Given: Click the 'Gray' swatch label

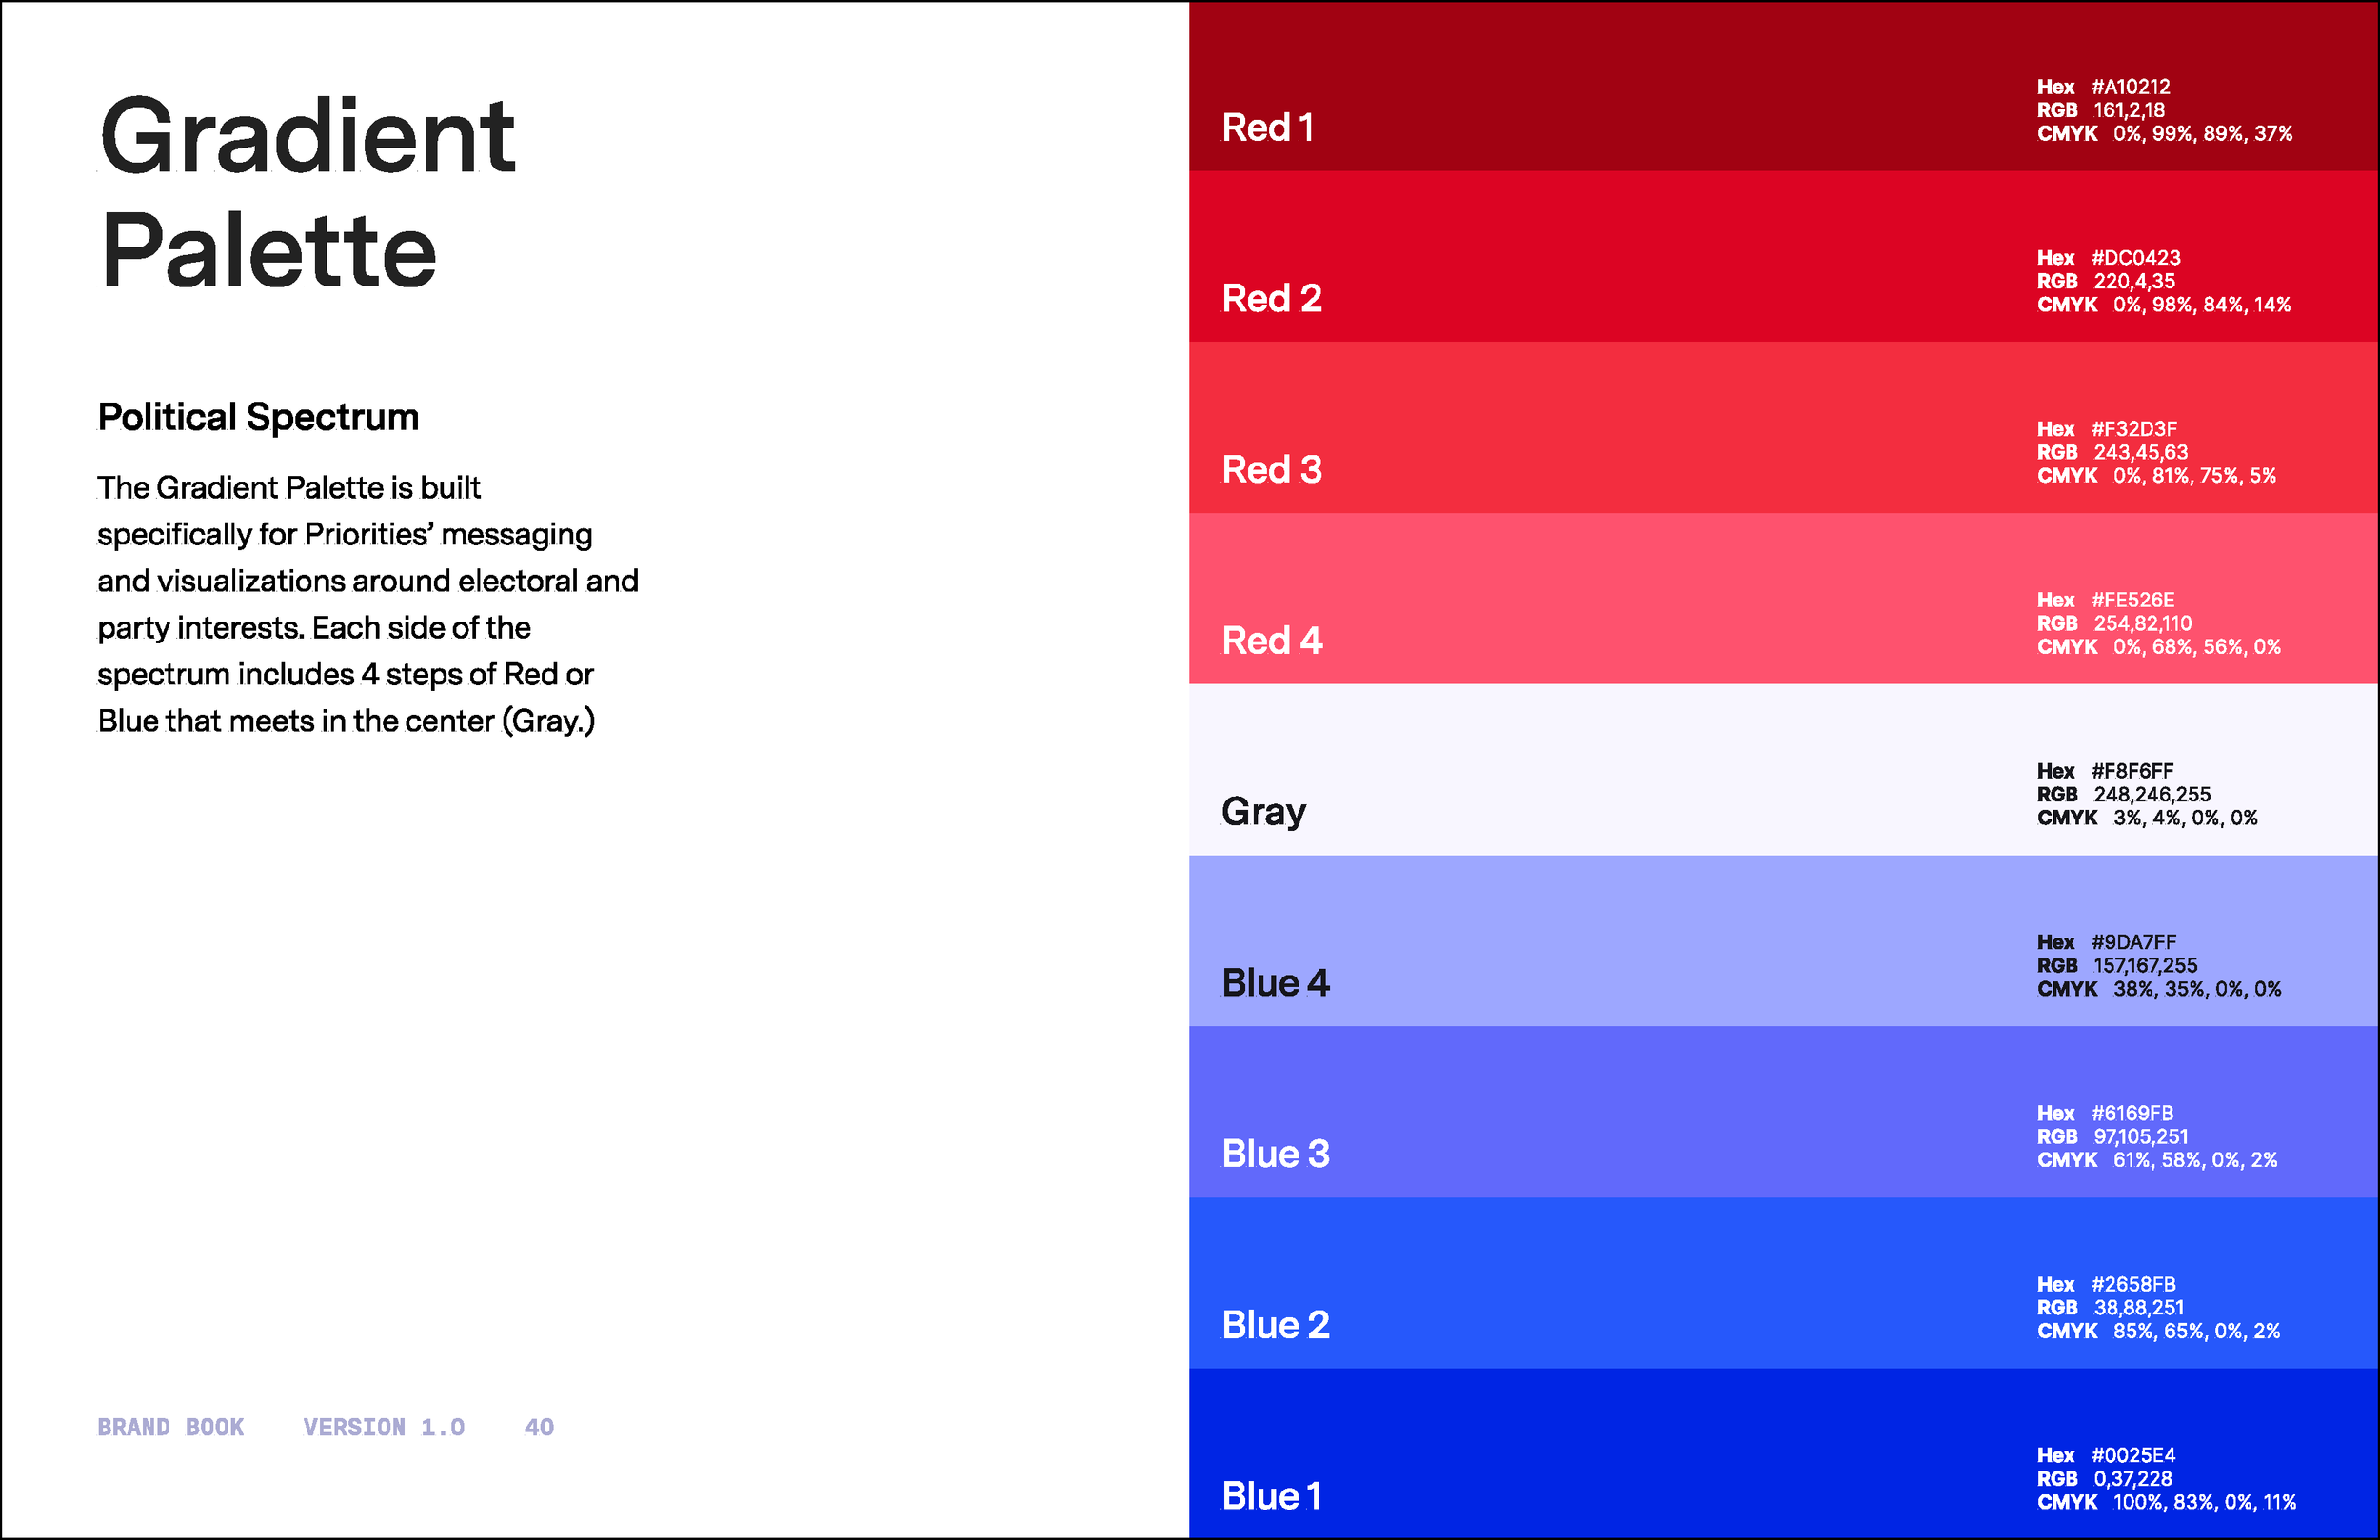Looking at the screenshot, I should [x=1264, y=812].
